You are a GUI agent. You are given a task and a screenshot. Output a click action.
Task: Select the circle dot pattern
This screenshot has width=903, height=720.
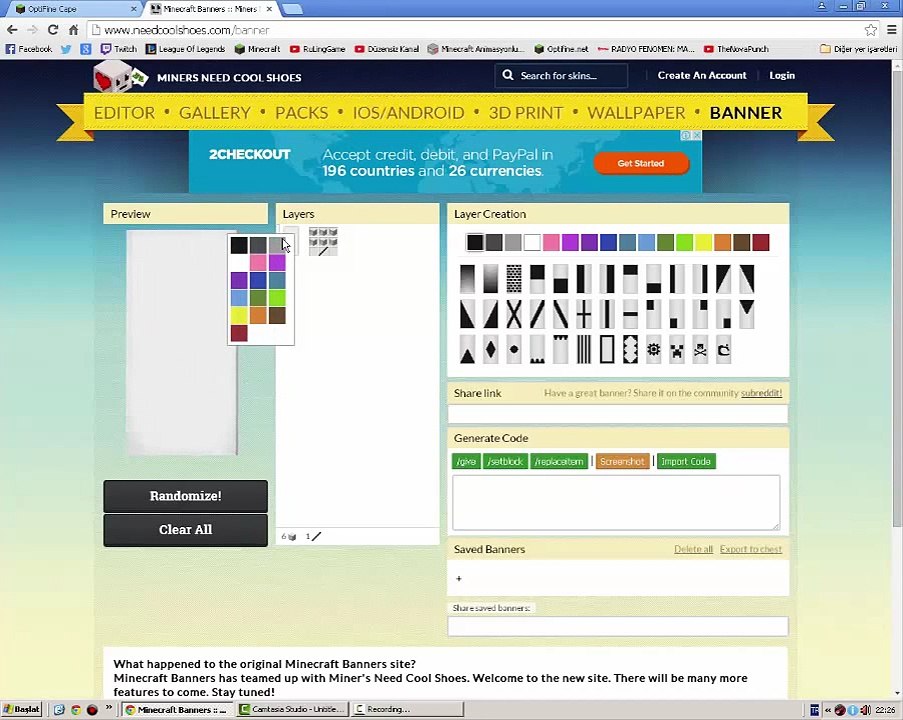(x=514, y=349)
